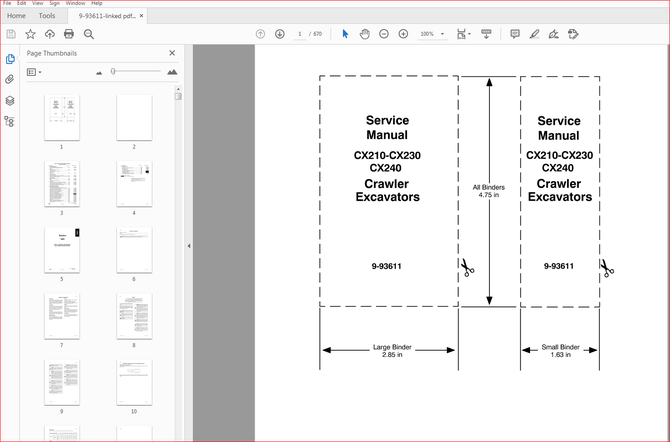The image size is (670, 442).
Task: Select the page 7 thumbnail
Action: click(62, 316)
